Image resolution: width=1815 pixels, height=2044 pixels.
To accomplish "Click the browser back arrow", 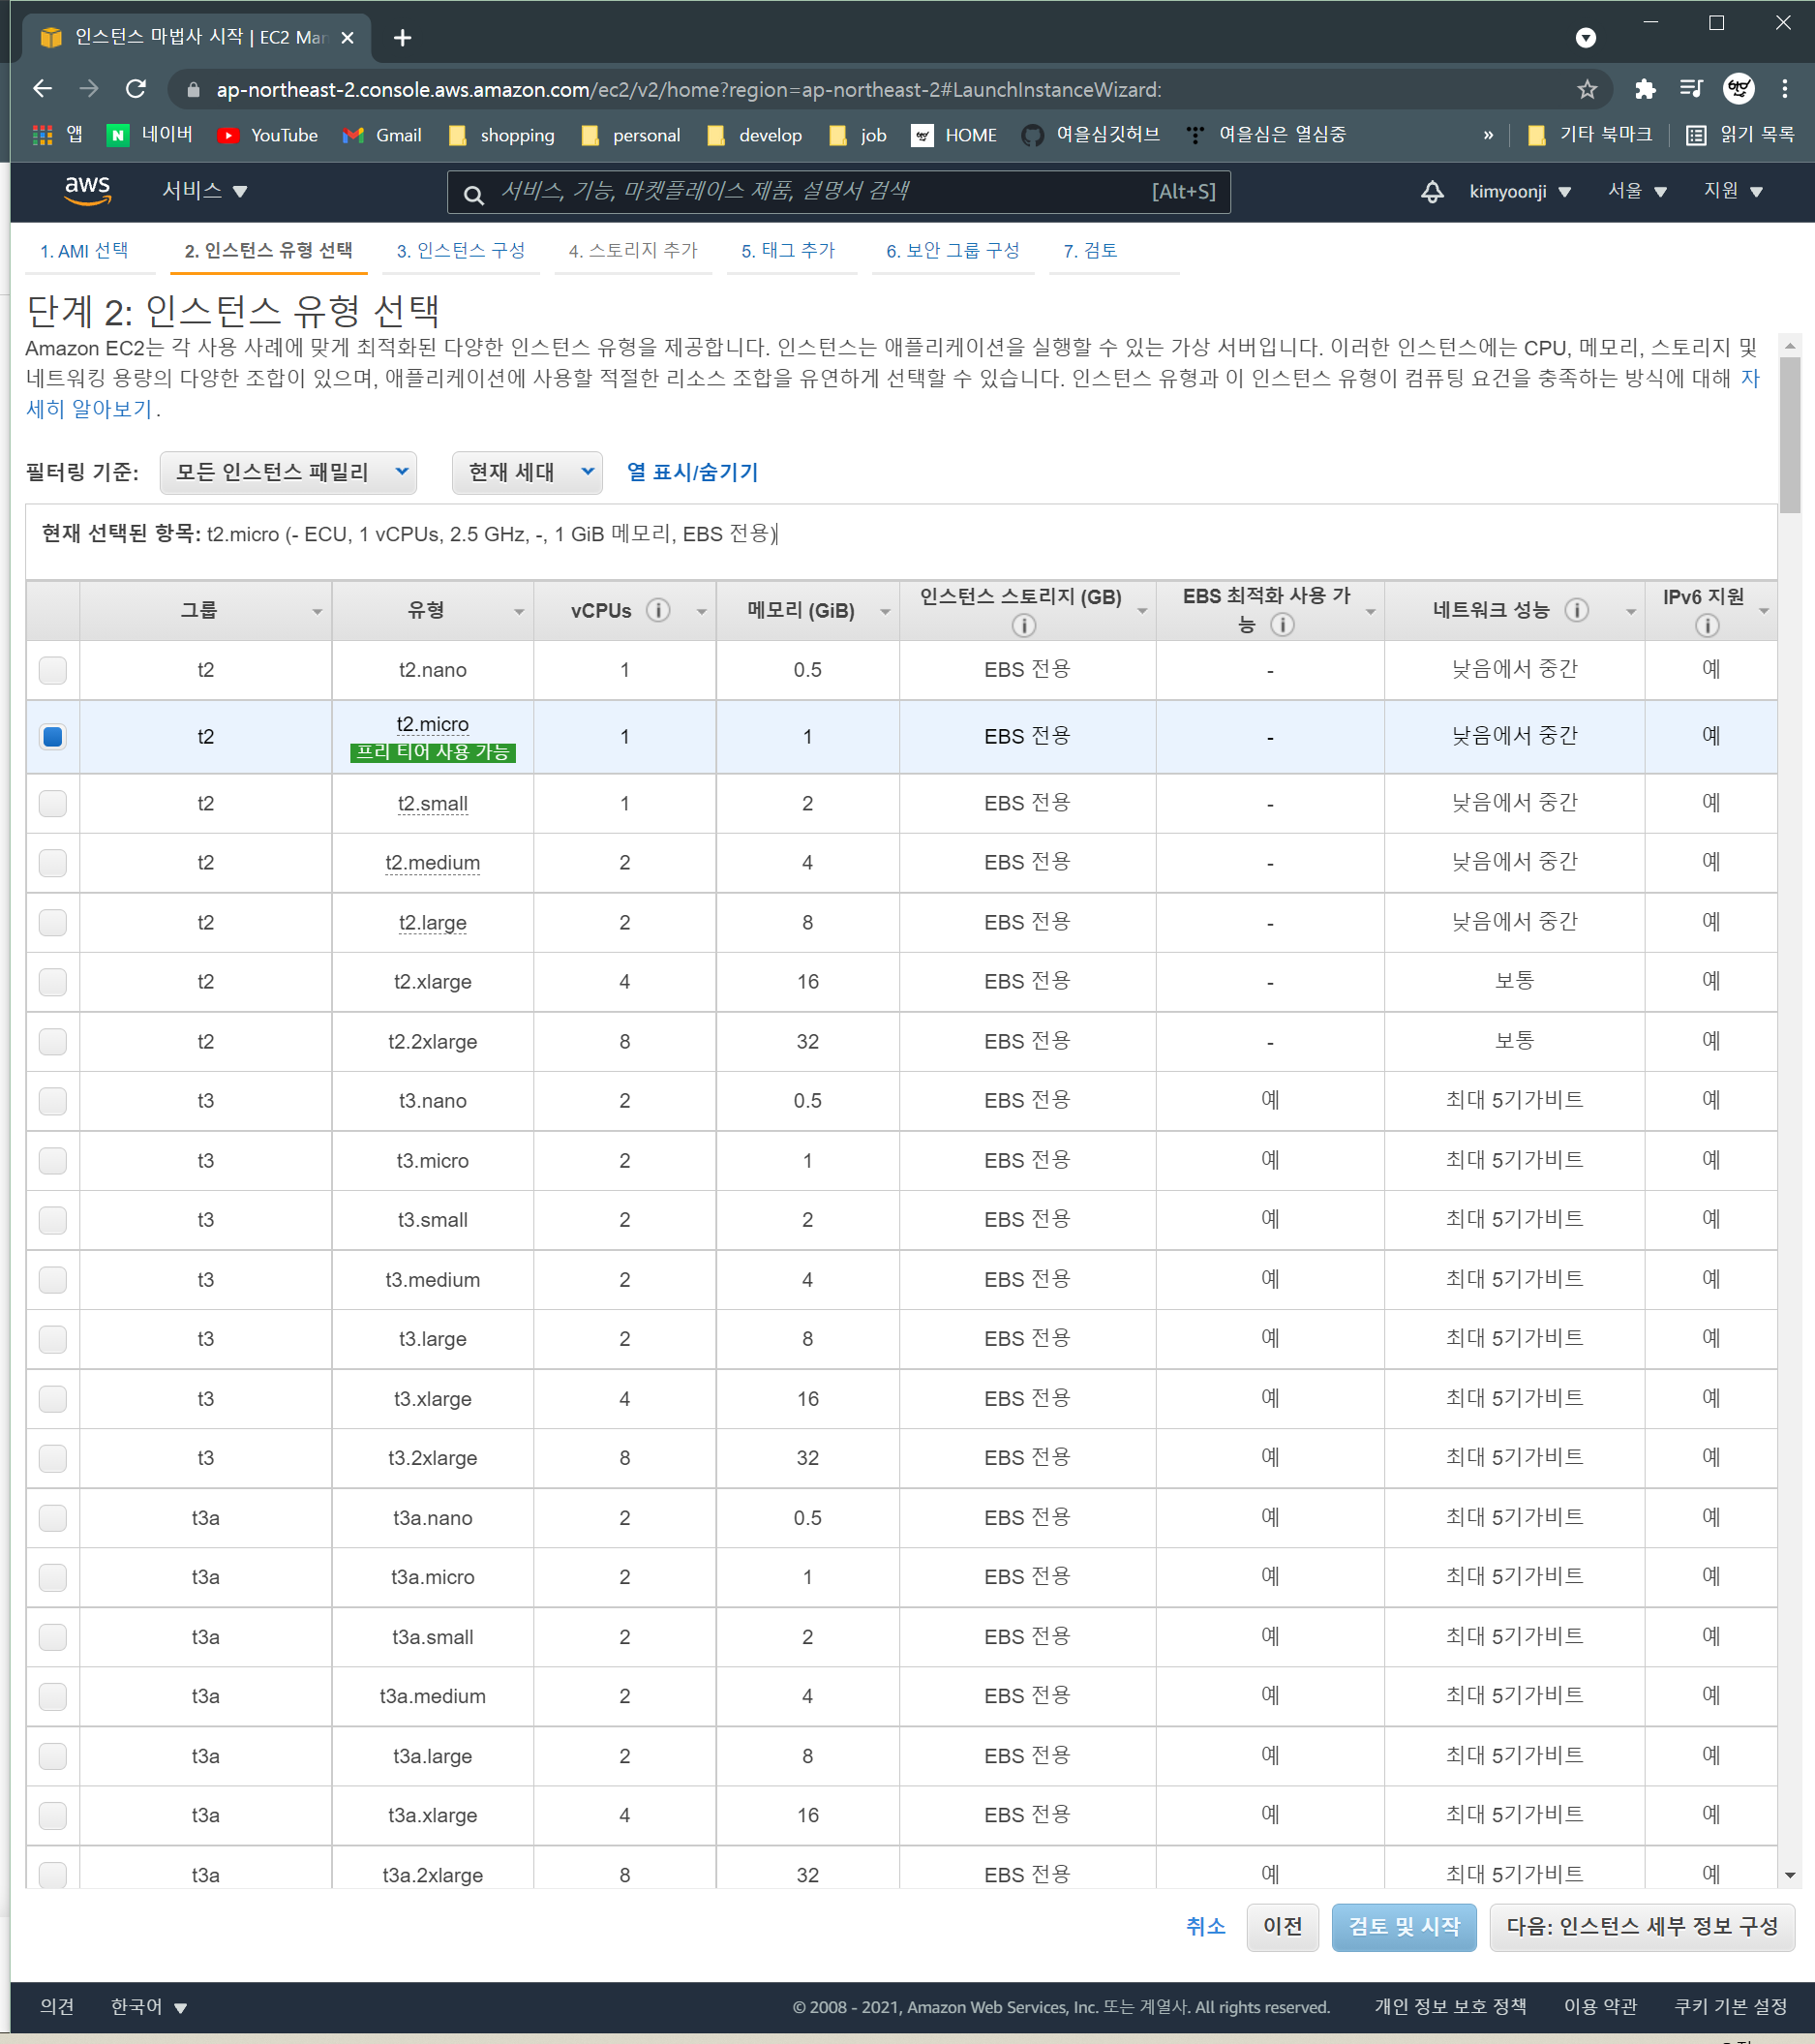I will (42, 89).
